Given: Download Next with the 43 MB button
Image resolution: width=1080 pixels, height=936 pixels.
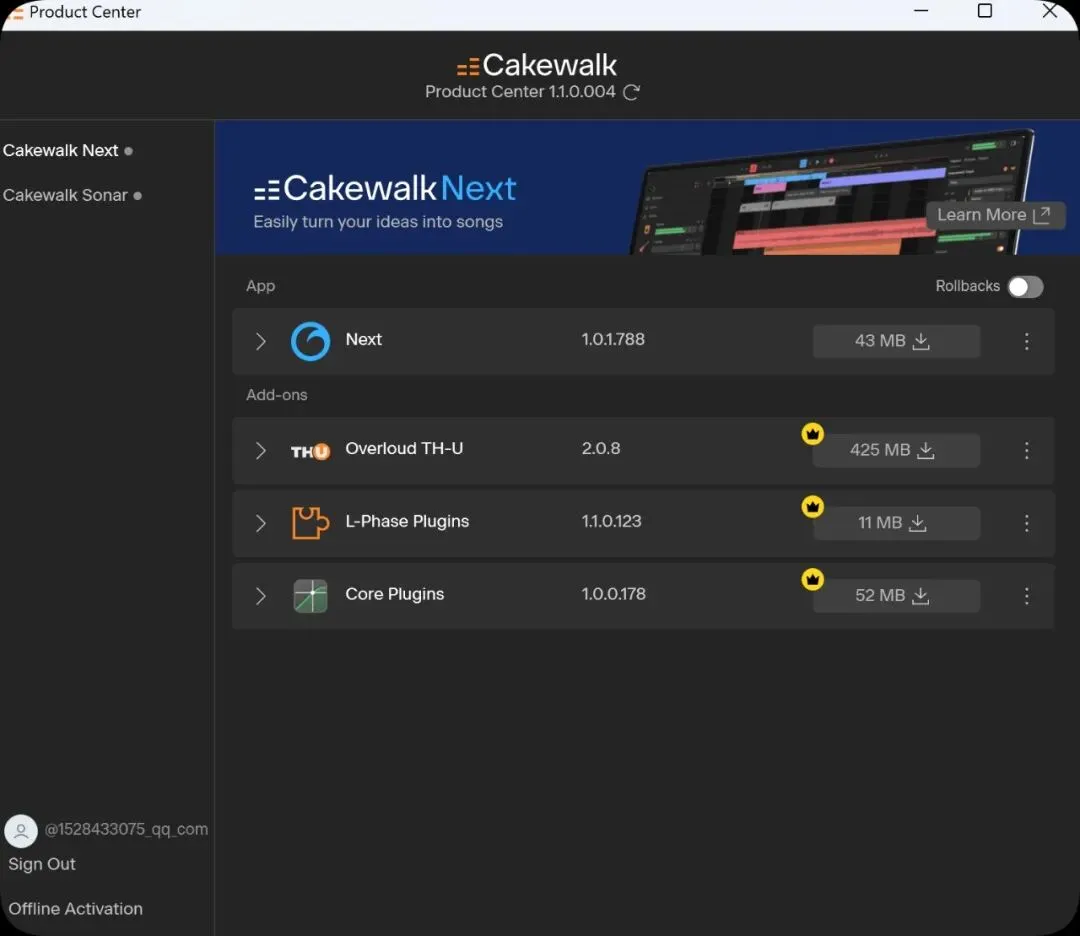Looking at the screenshot, I should pyautogui.click(x=896, y=341).
